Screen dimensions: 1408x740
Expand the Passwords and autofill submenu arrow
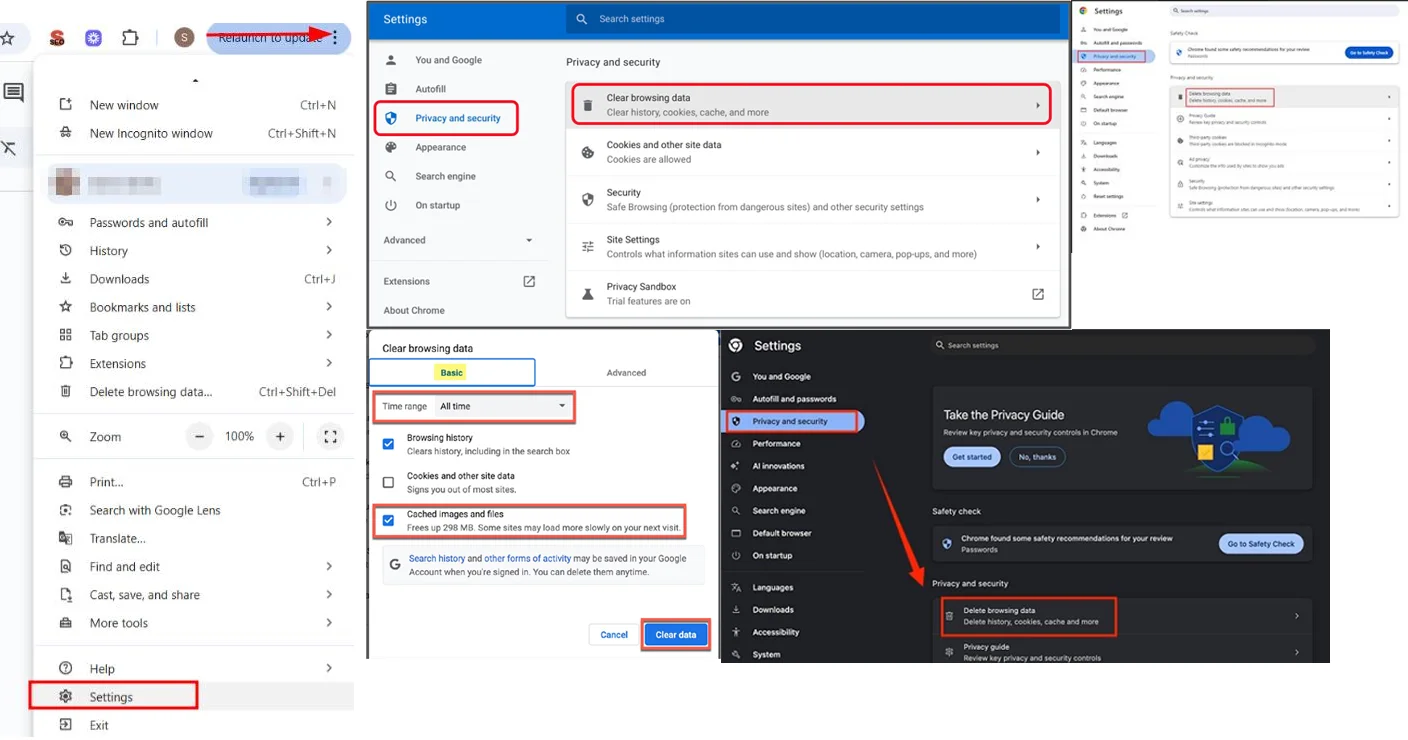(329, 222)
